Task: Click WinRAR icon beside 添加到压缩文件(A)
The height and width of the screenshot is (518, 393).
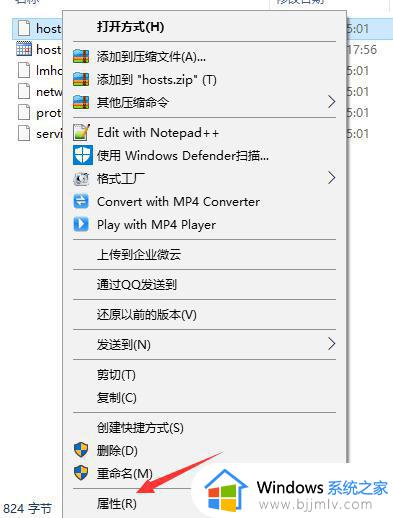Action: coord(81,56)
